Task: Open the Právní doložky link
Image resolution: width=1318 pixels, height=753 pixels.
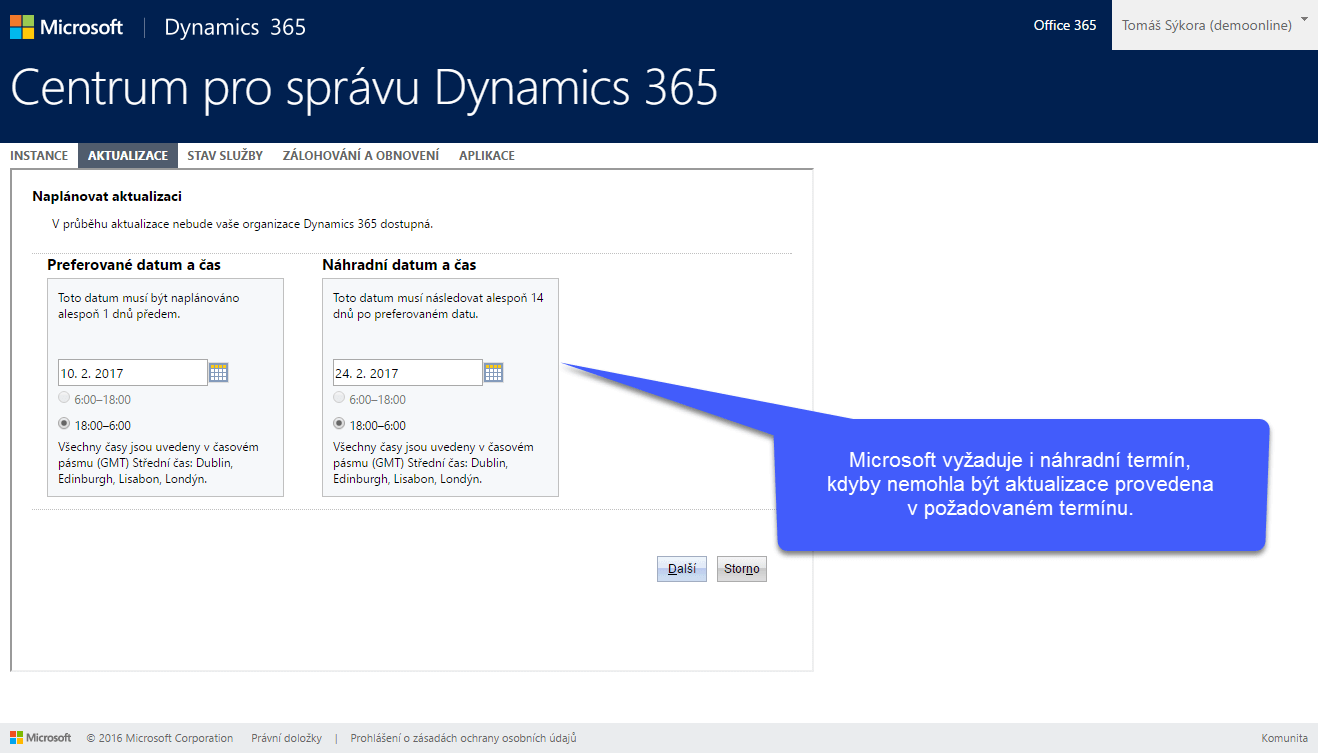Action: coord(286,739)
